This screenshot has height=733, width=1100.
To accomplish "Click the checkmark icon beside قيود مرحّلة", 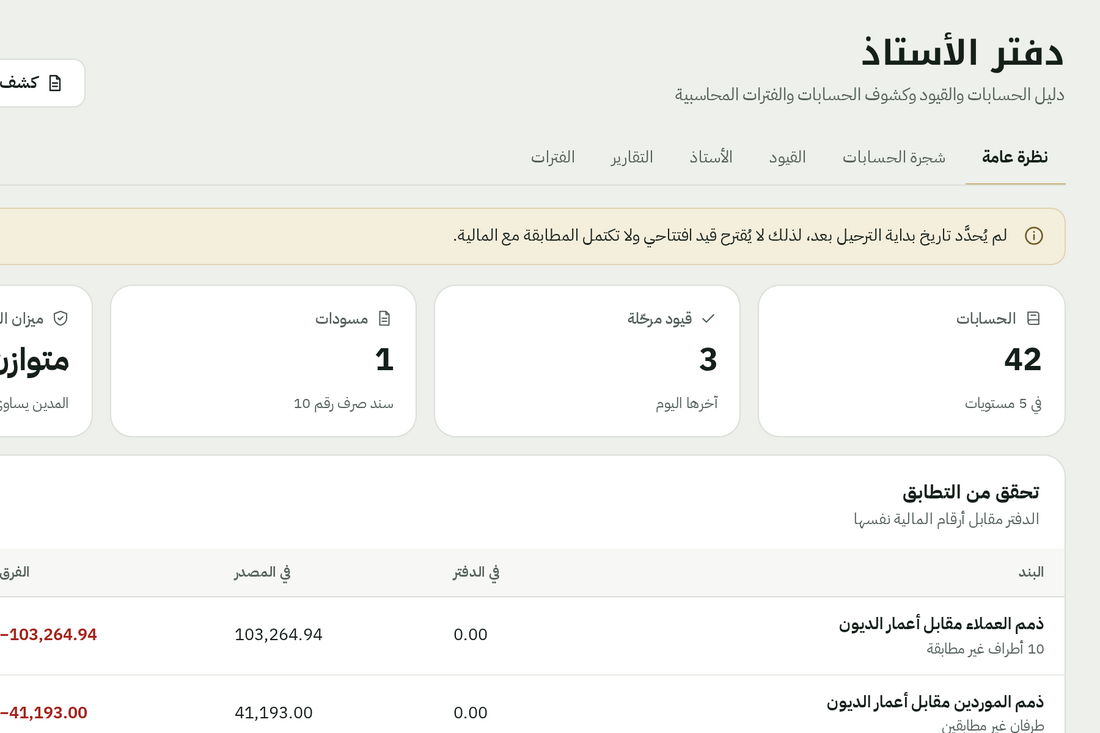I will pos(708,318).
